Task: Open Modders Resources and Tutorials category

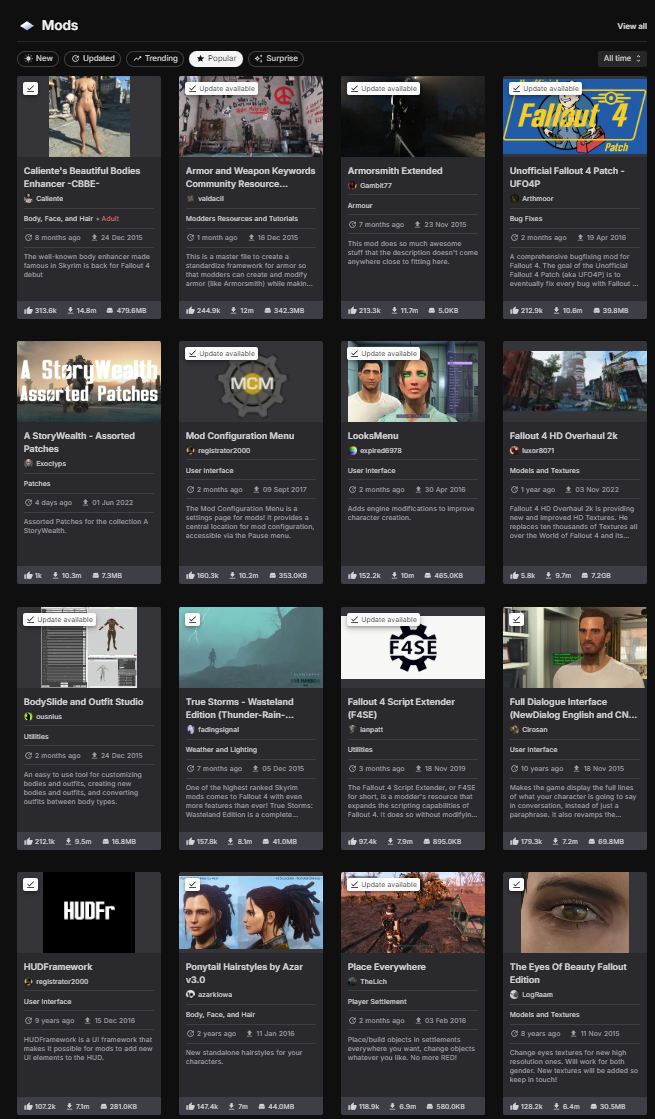Action: click(x=242, y=218)
